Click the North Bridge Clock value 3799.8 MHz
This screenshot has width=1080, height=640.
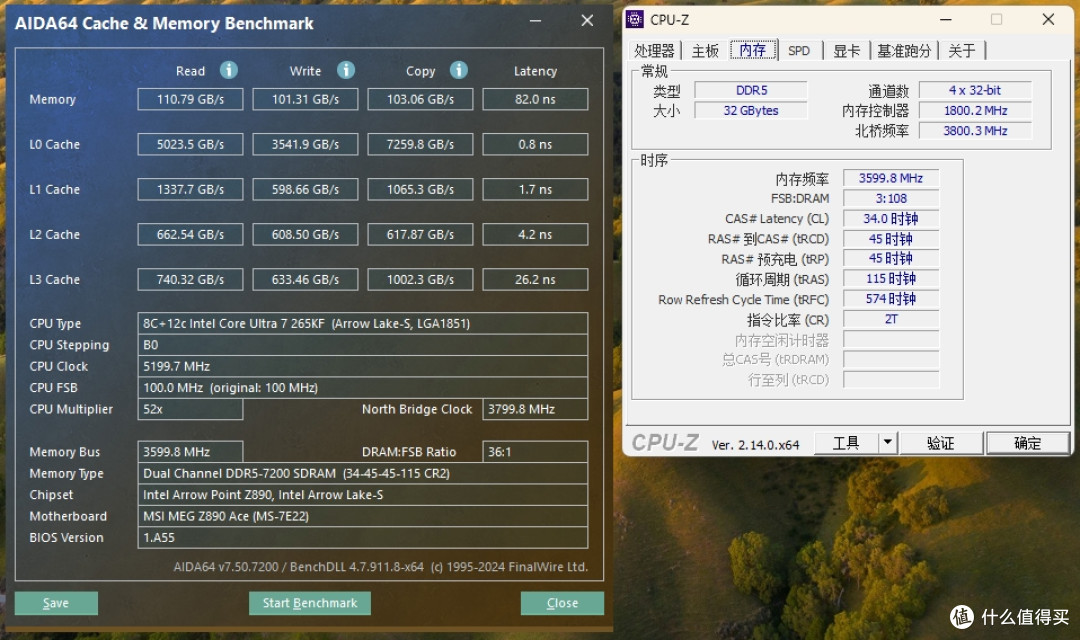click(535, 409)
